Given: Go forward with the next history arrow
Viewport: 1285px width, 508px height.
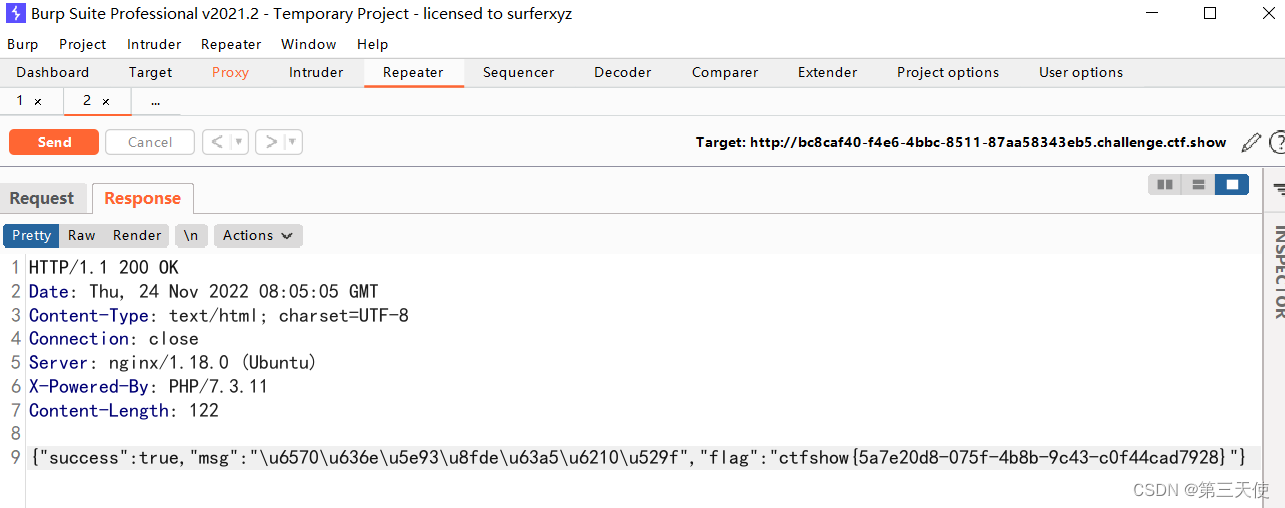Looking at the screenshot, I should click(270, 142).
